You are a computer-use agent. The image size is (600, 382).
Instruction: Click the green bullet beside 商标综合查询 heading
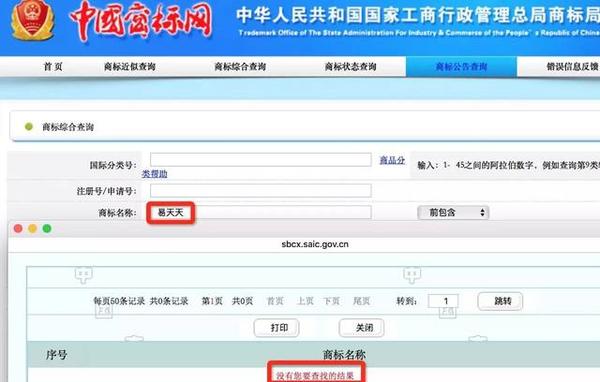[29, 127]
